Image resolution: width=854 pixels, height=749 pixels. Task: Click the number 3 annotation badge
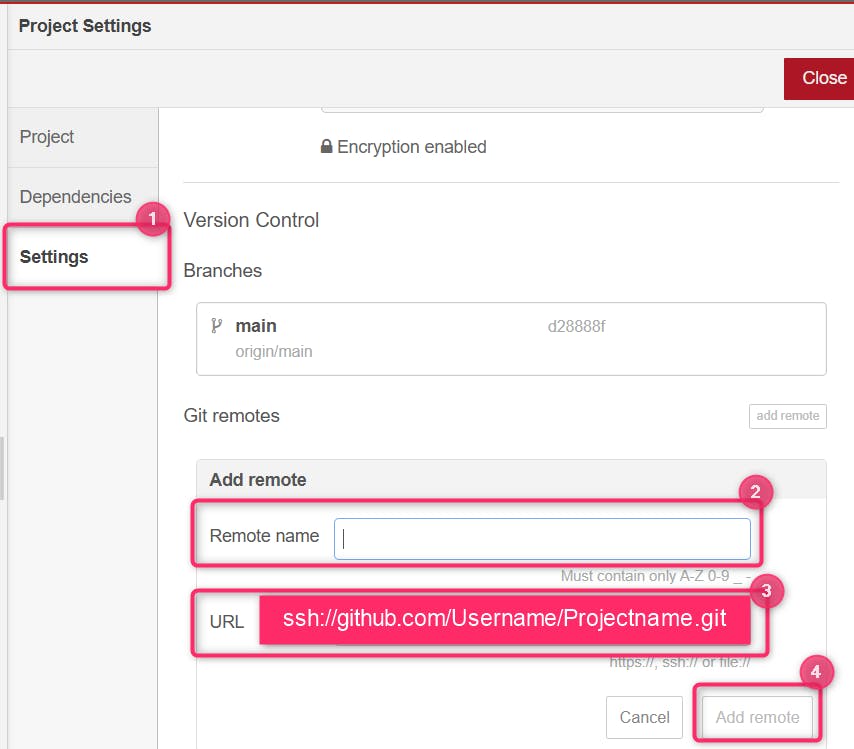tap(766, 591)
